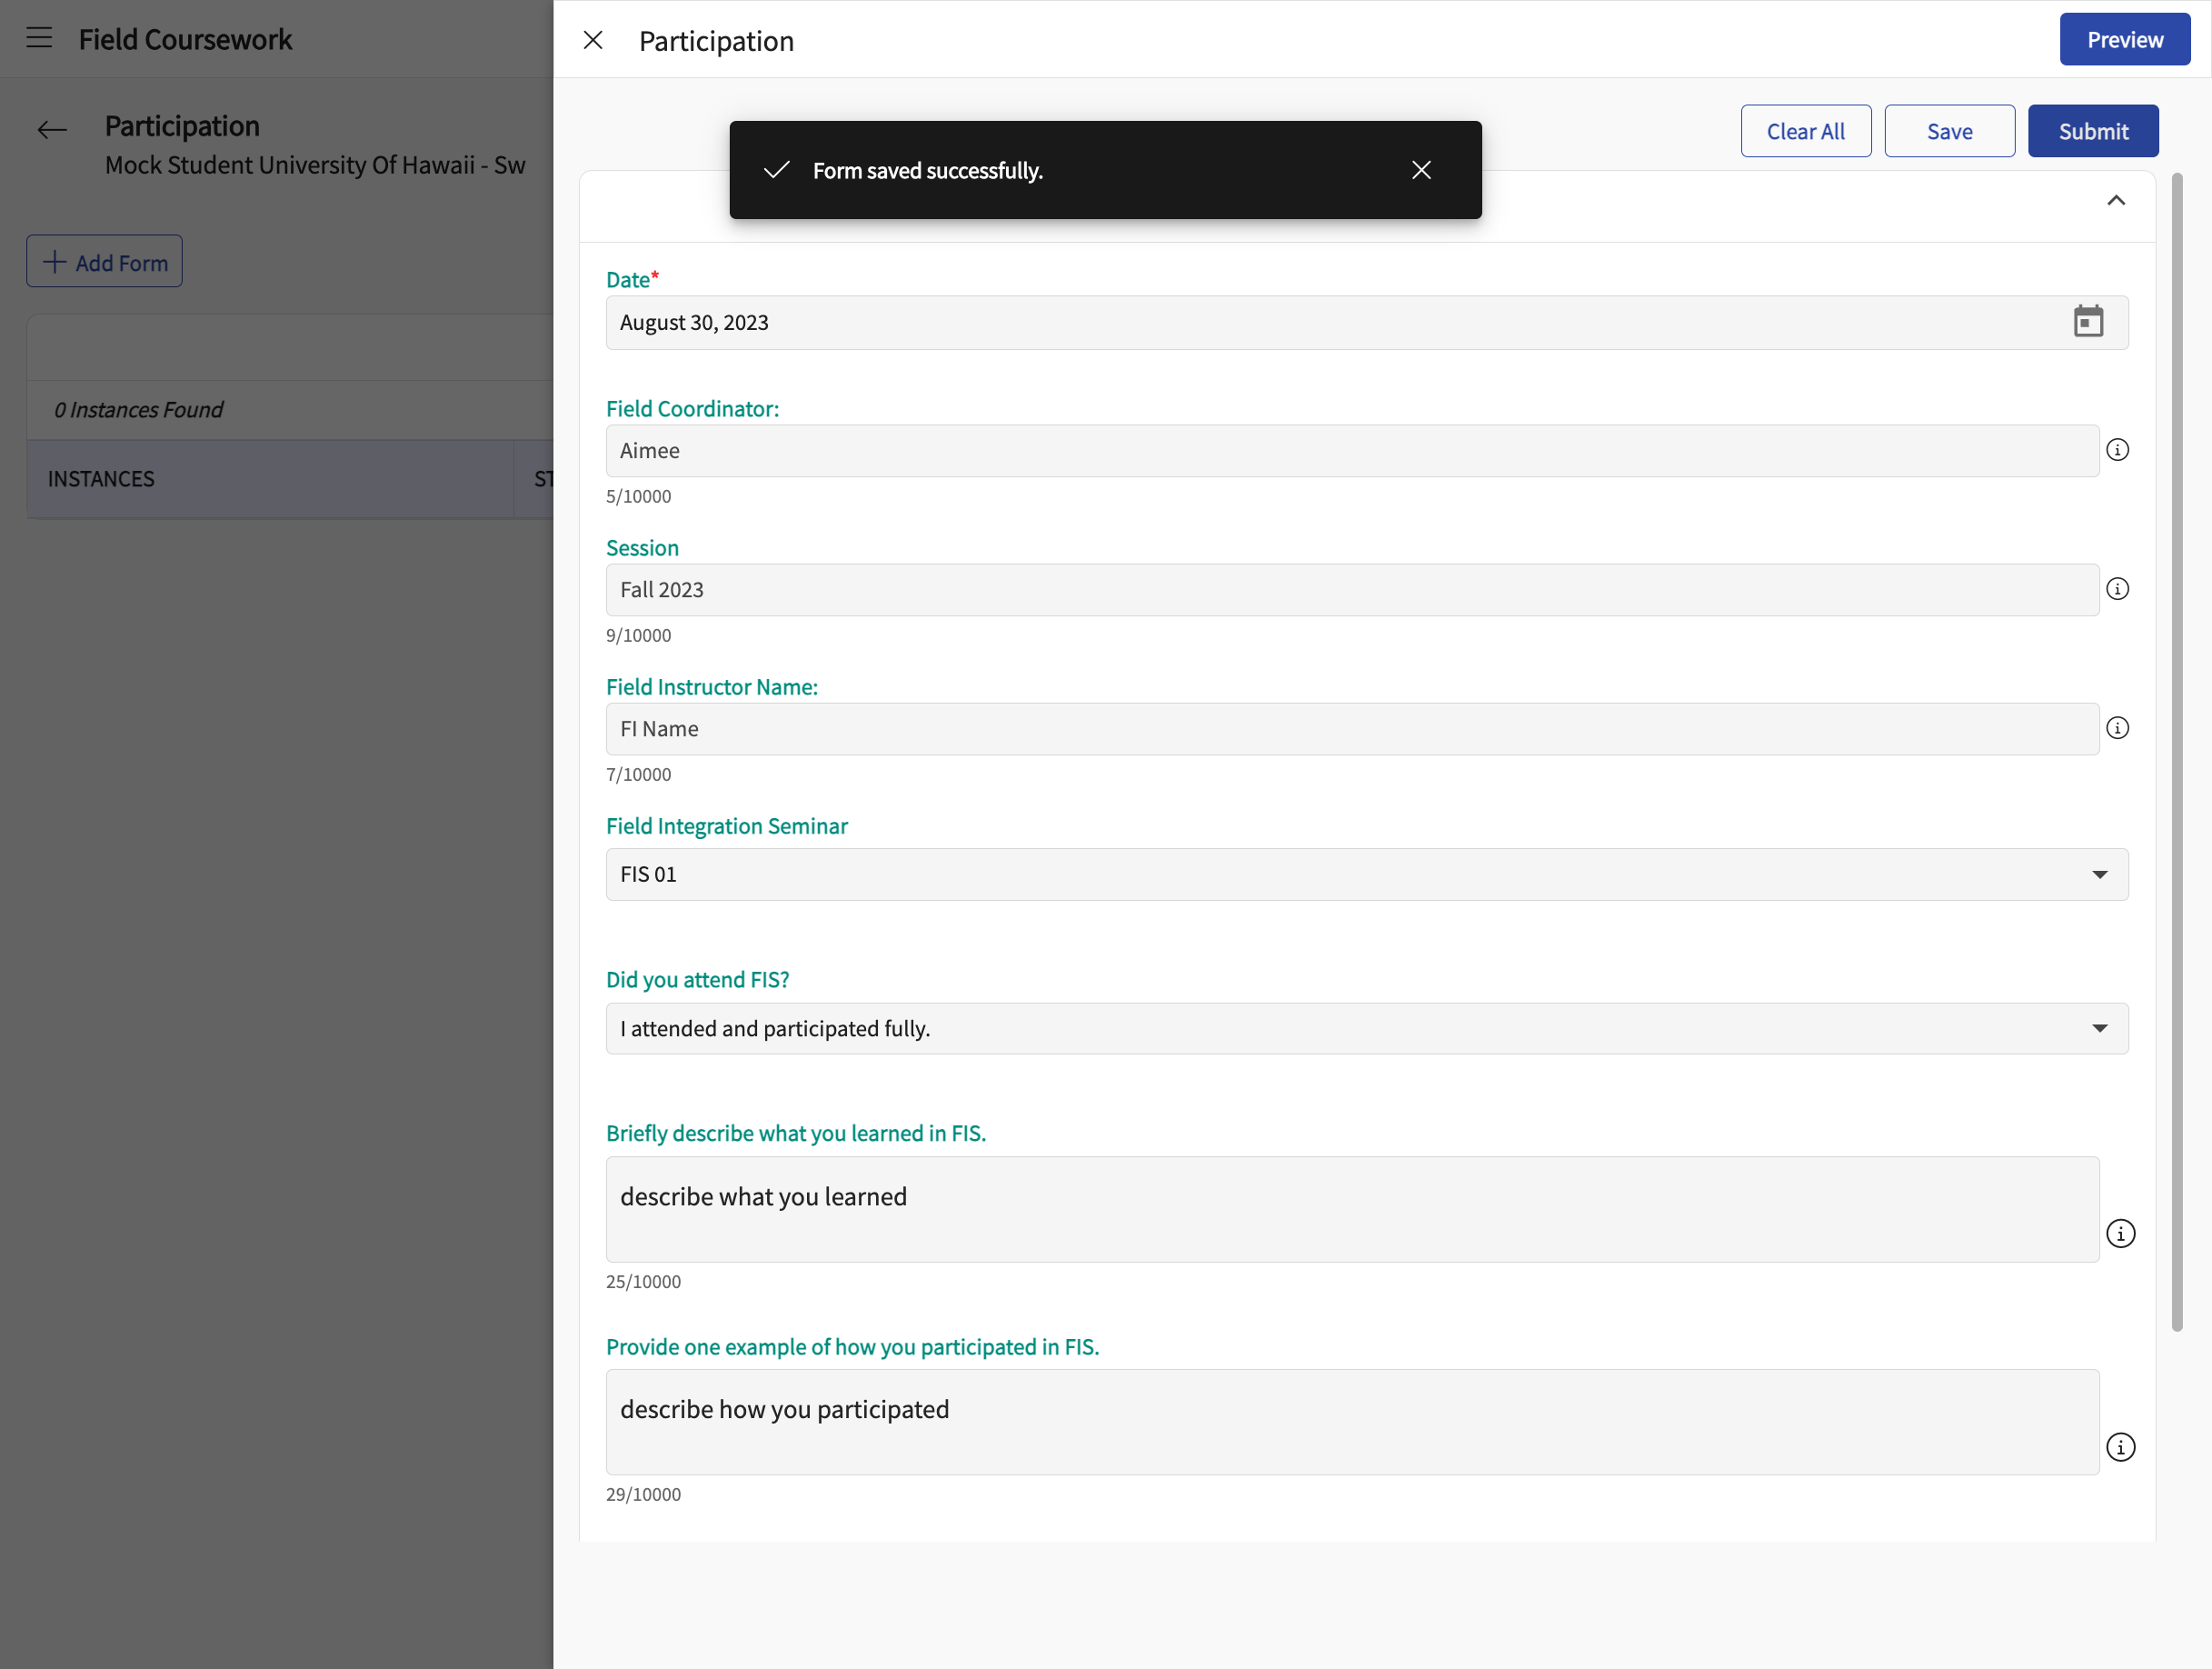Open the Field Integration Seminar dropdown
The image size is (2212, 1669).
(x=1367, y=874)
